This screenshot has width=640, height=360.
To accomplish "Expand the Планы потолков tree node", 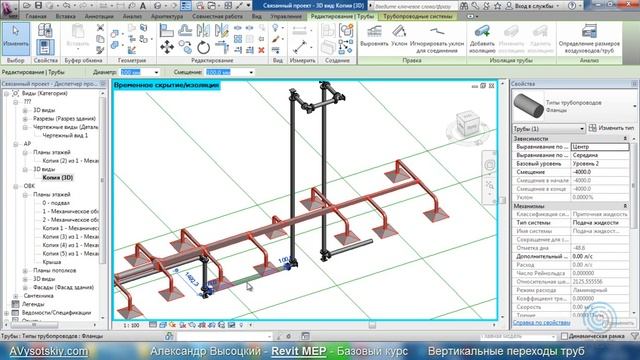I will coord(25,271).
